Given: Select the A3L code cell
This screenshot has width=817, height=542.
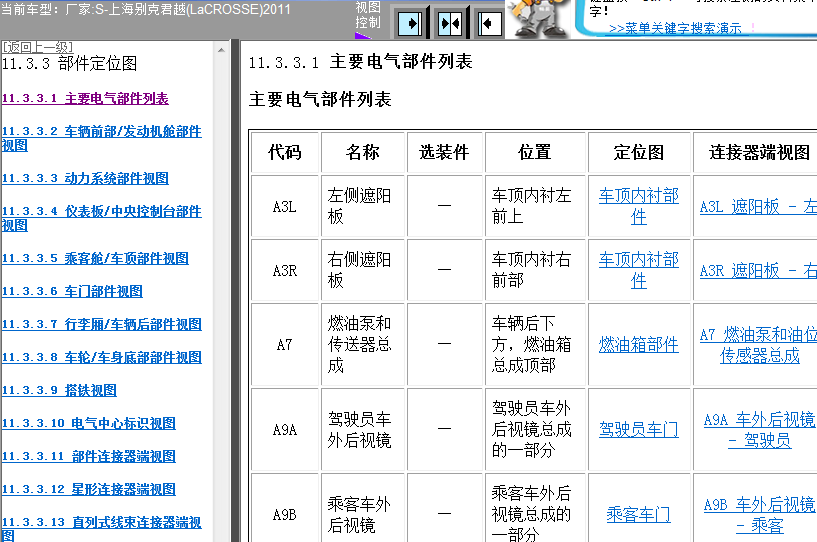Looking at the screenshot, I should tap(284, 206).
